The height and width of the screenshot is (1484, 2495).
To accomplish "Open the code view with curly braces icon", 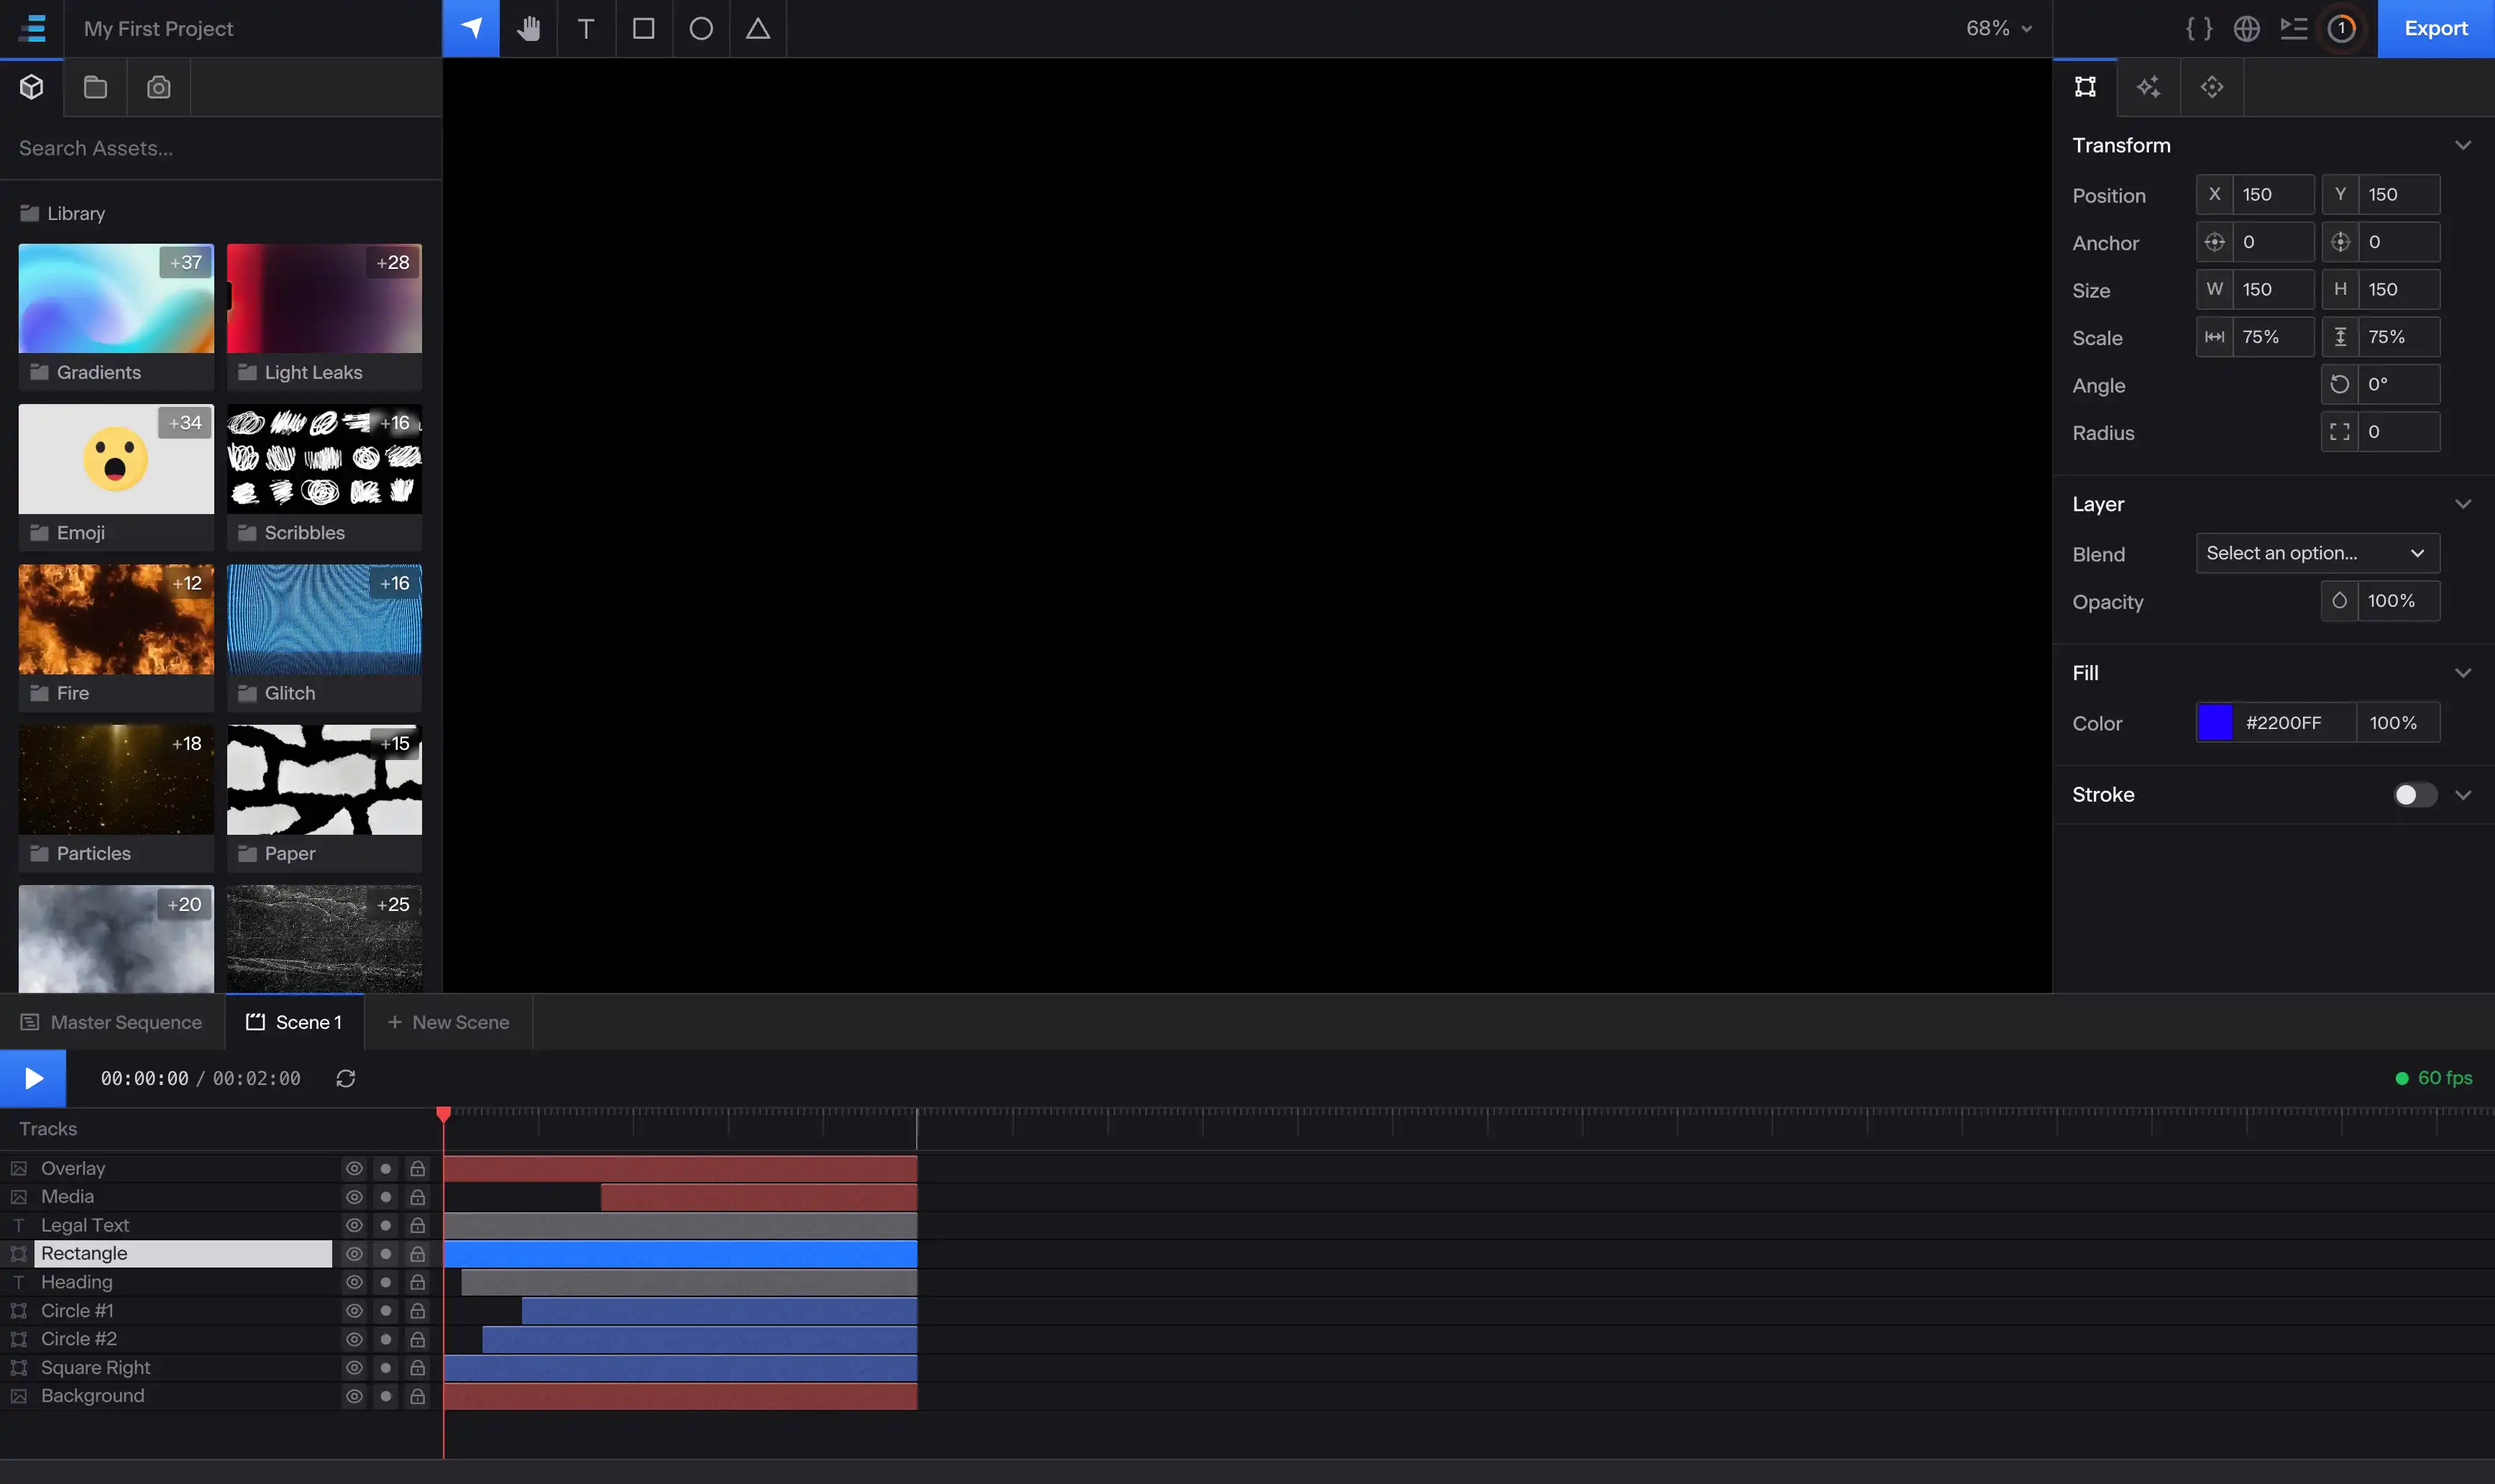I will tap(2199, 28).
